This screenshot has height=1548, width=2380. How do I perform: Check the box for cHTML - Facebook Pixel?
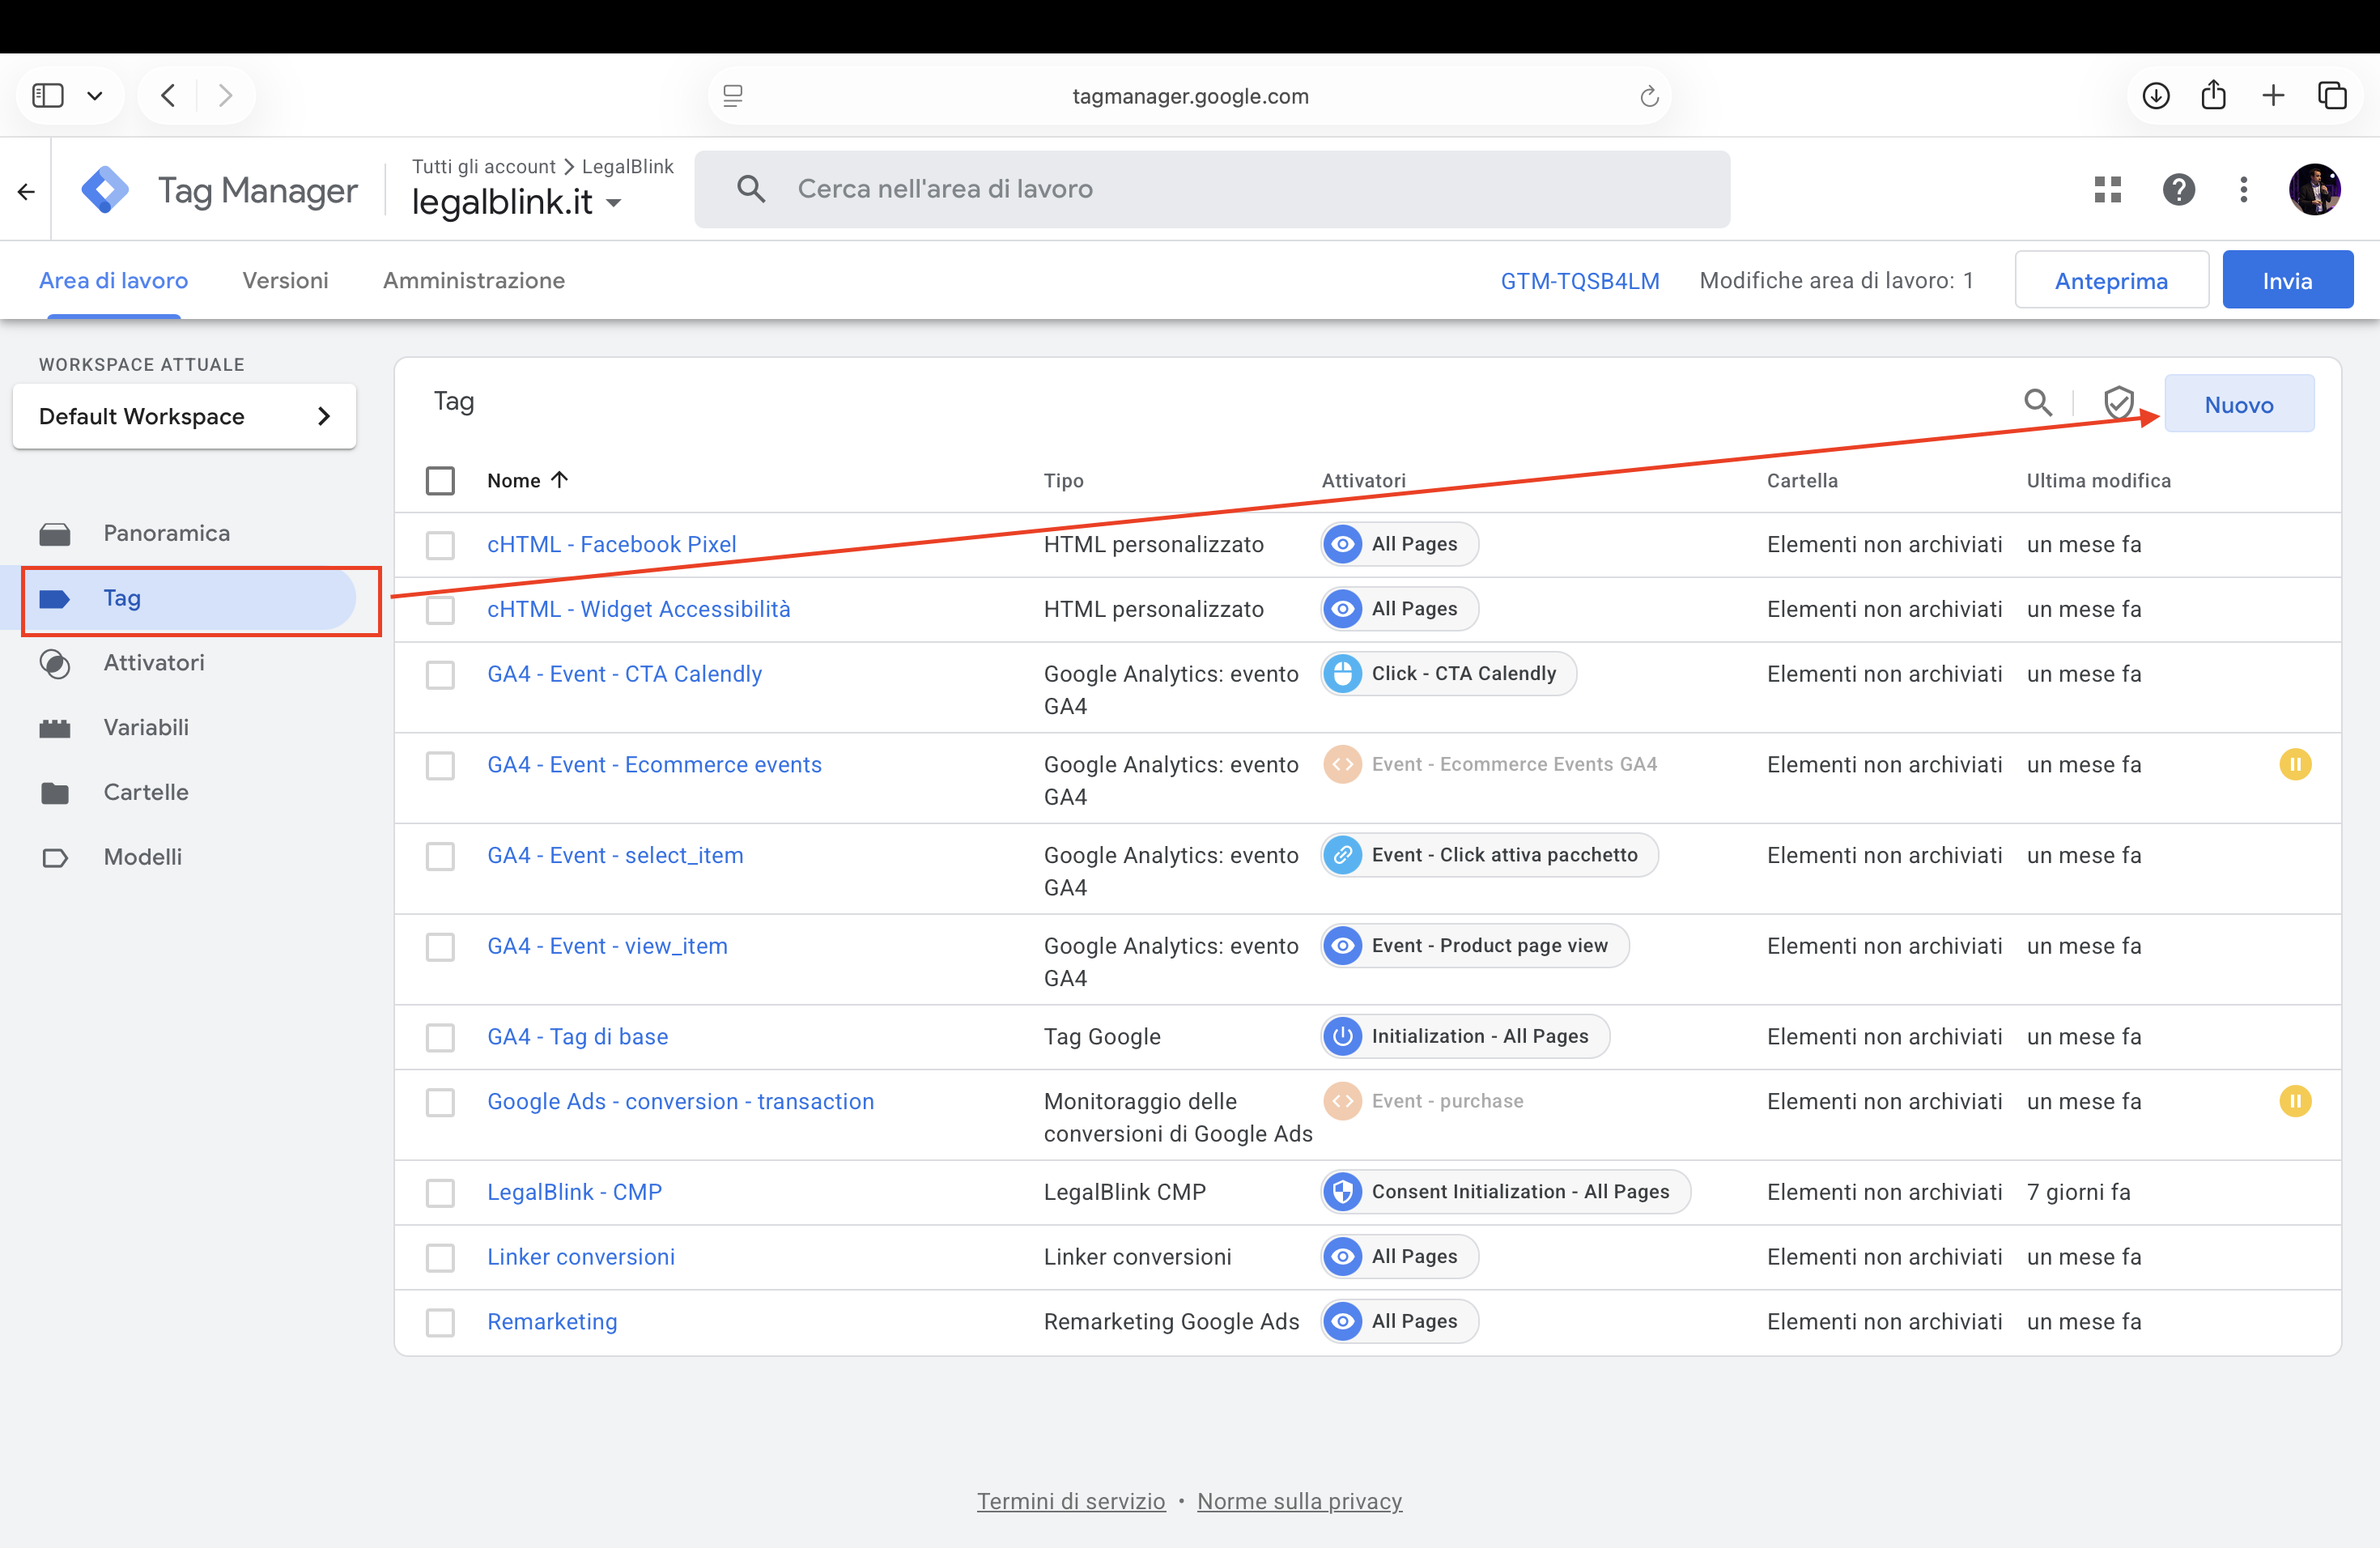point(440,545)
